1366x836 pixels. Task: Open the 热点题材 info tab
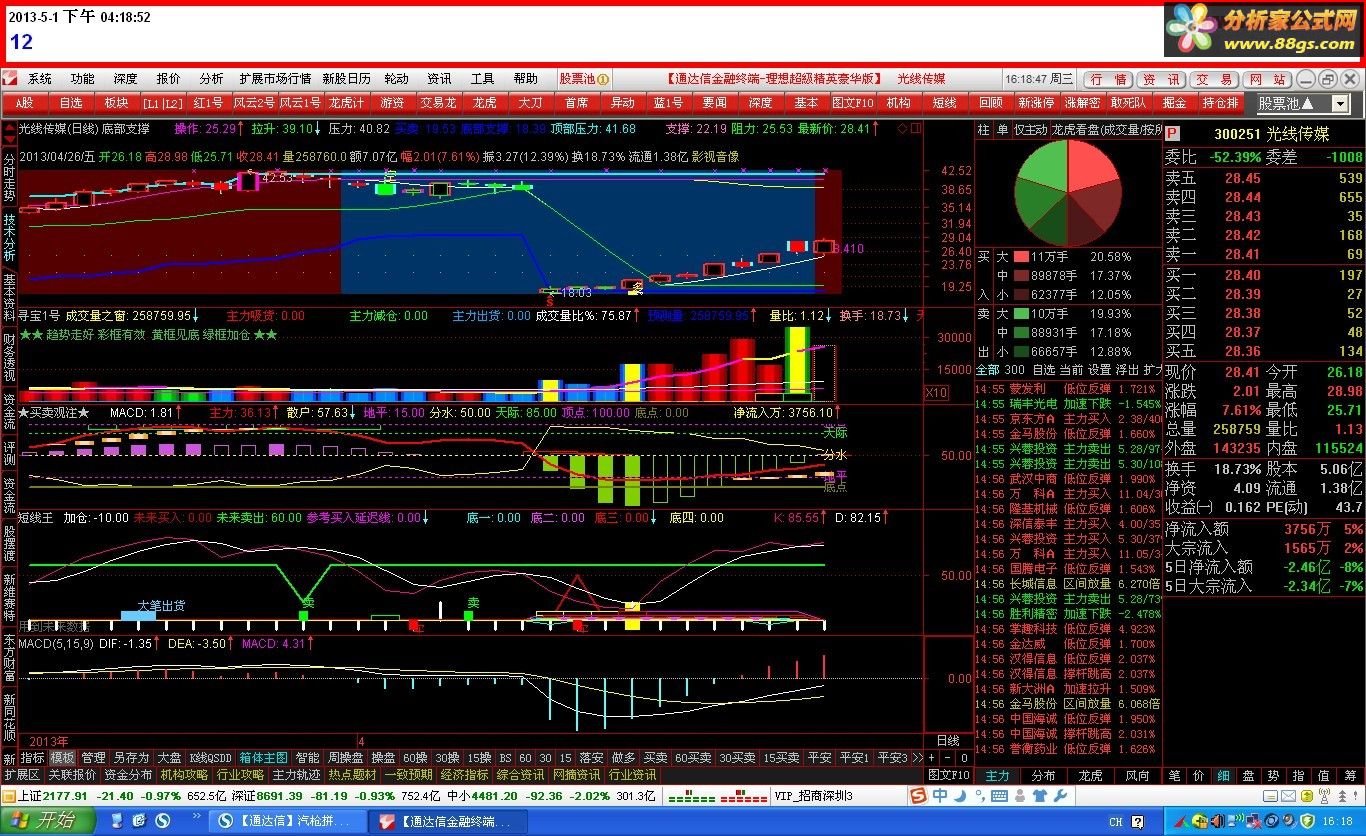[353, 775]
